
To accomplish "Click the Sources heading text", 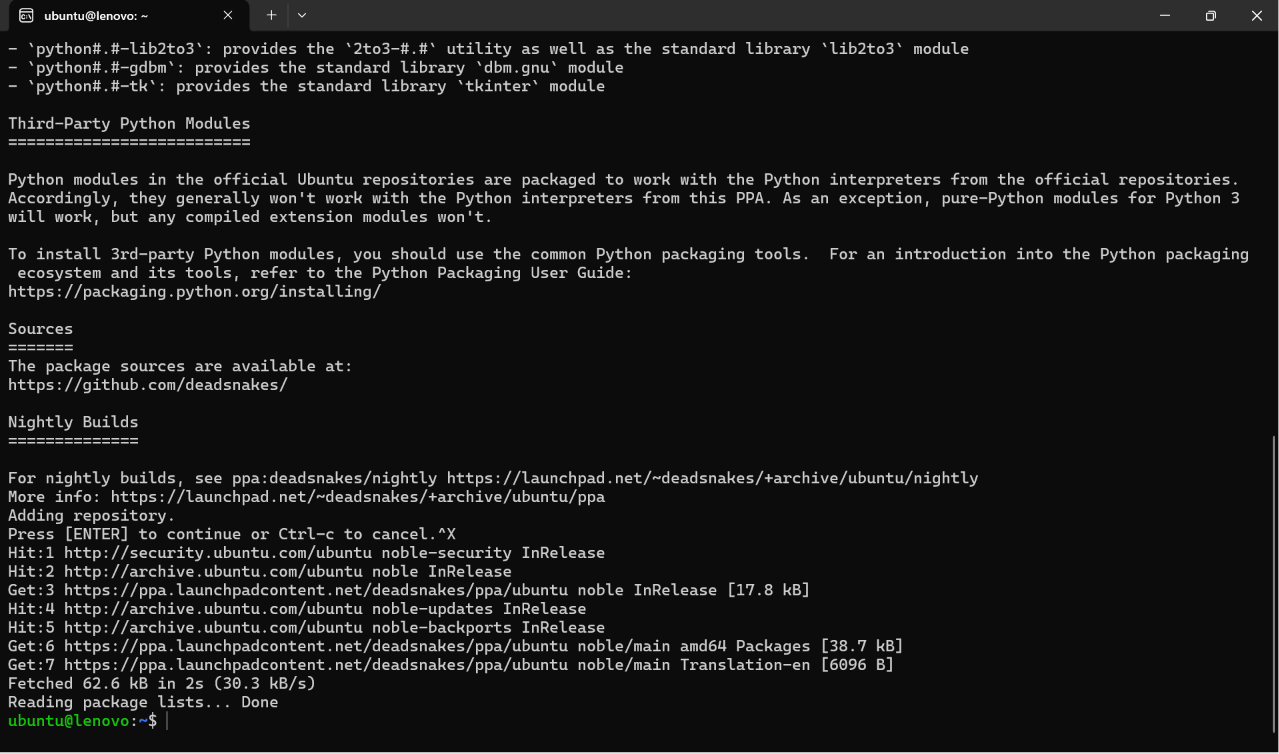I will coord(40,329).
